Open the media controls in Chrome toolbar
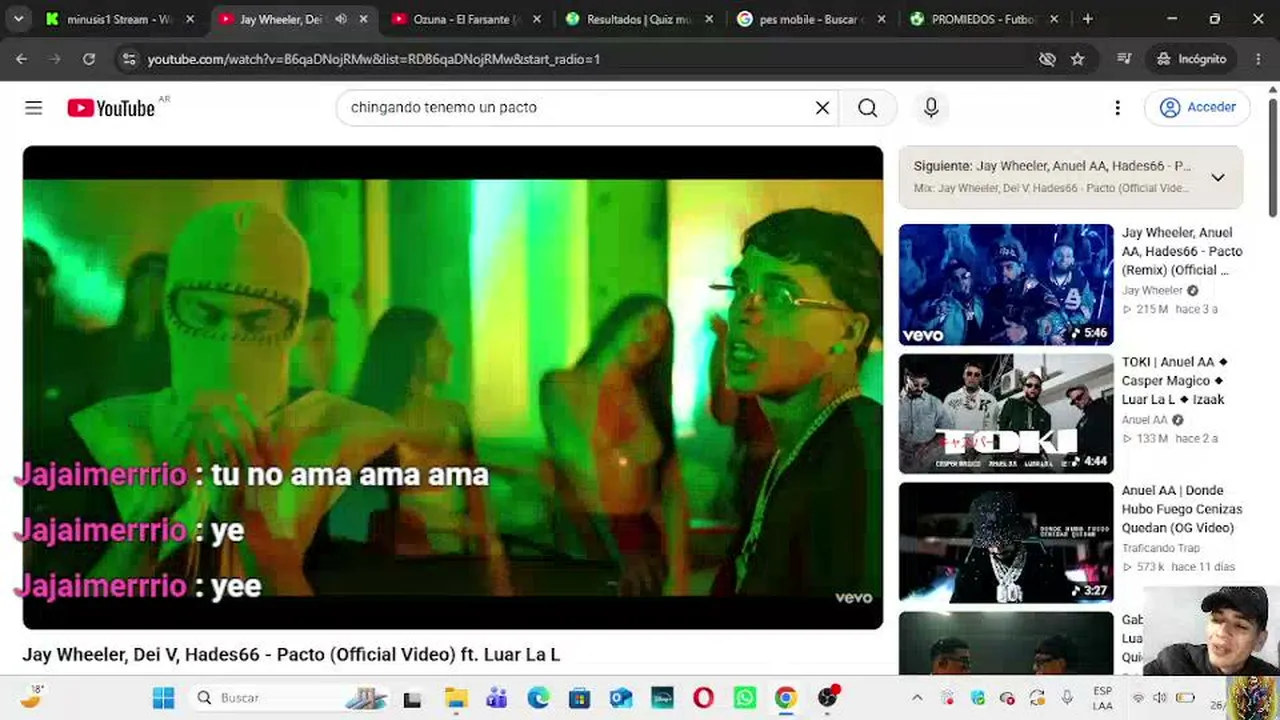This screenshot has height=720, width=1280. click(x=1124, y=59)
